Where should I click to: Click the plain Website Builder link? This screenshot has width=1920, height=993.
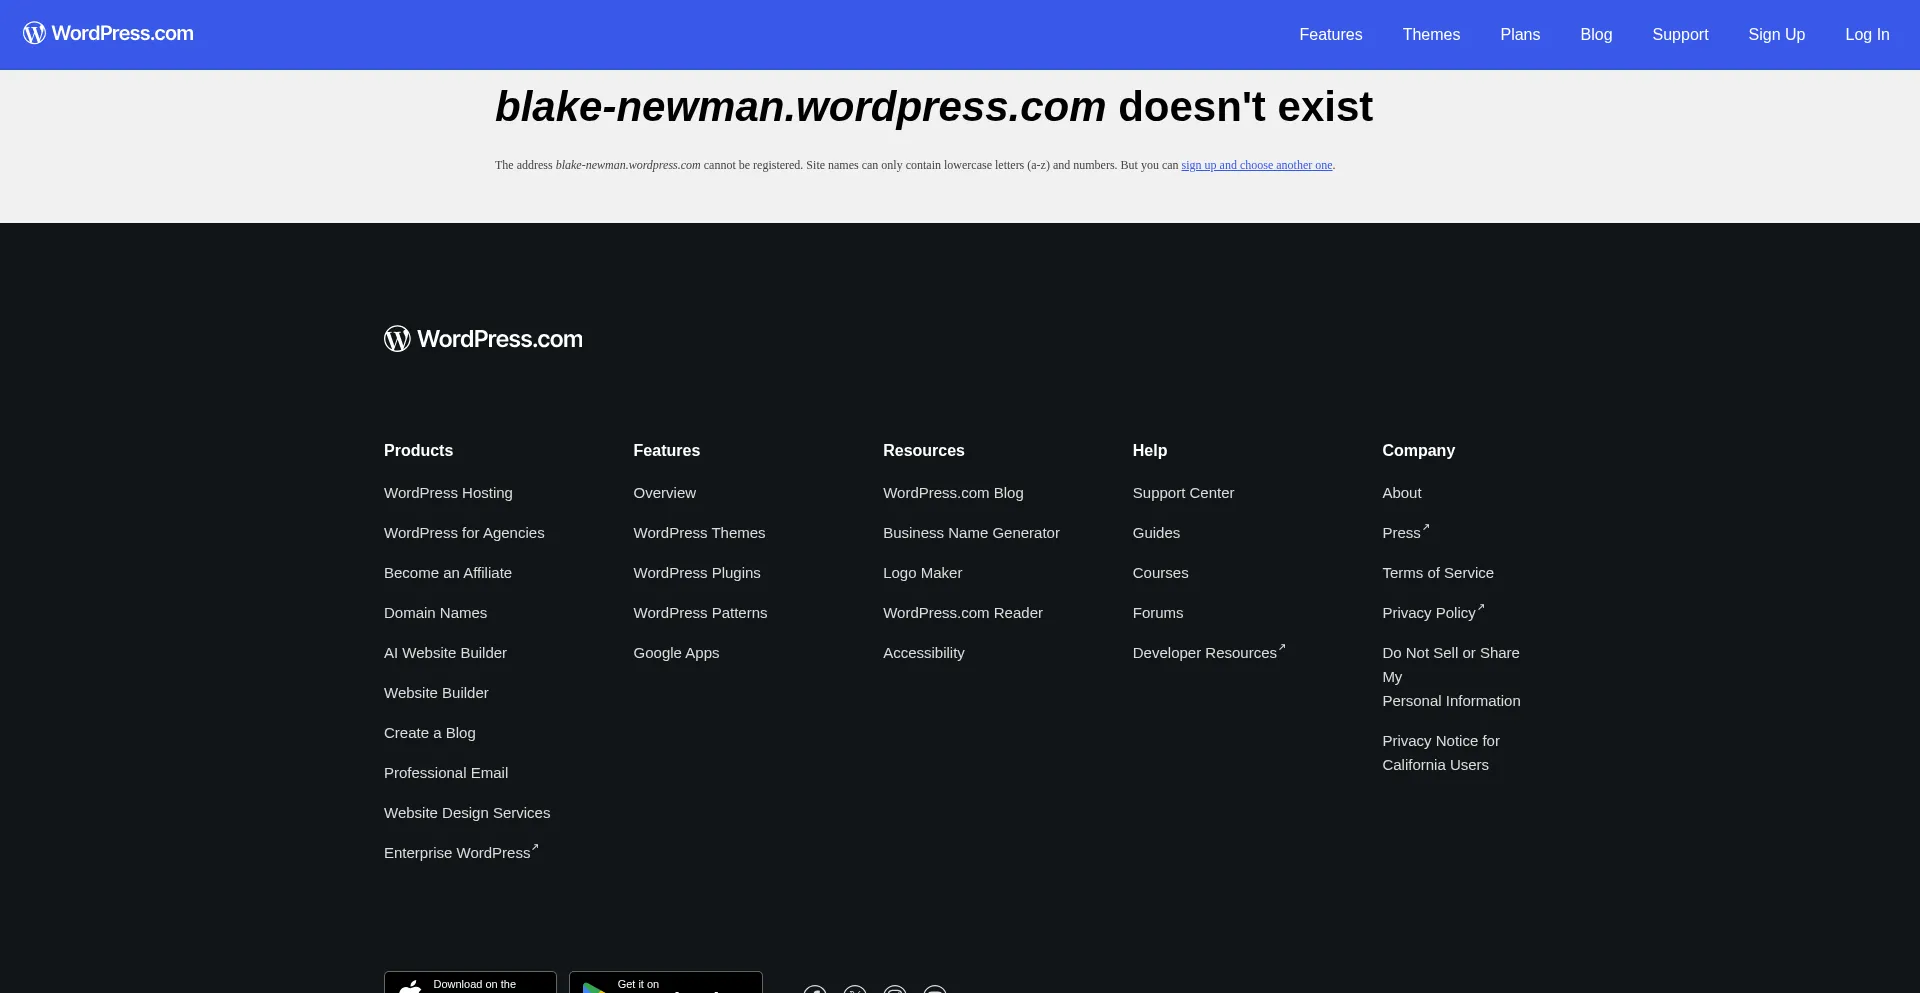(436, 693)
